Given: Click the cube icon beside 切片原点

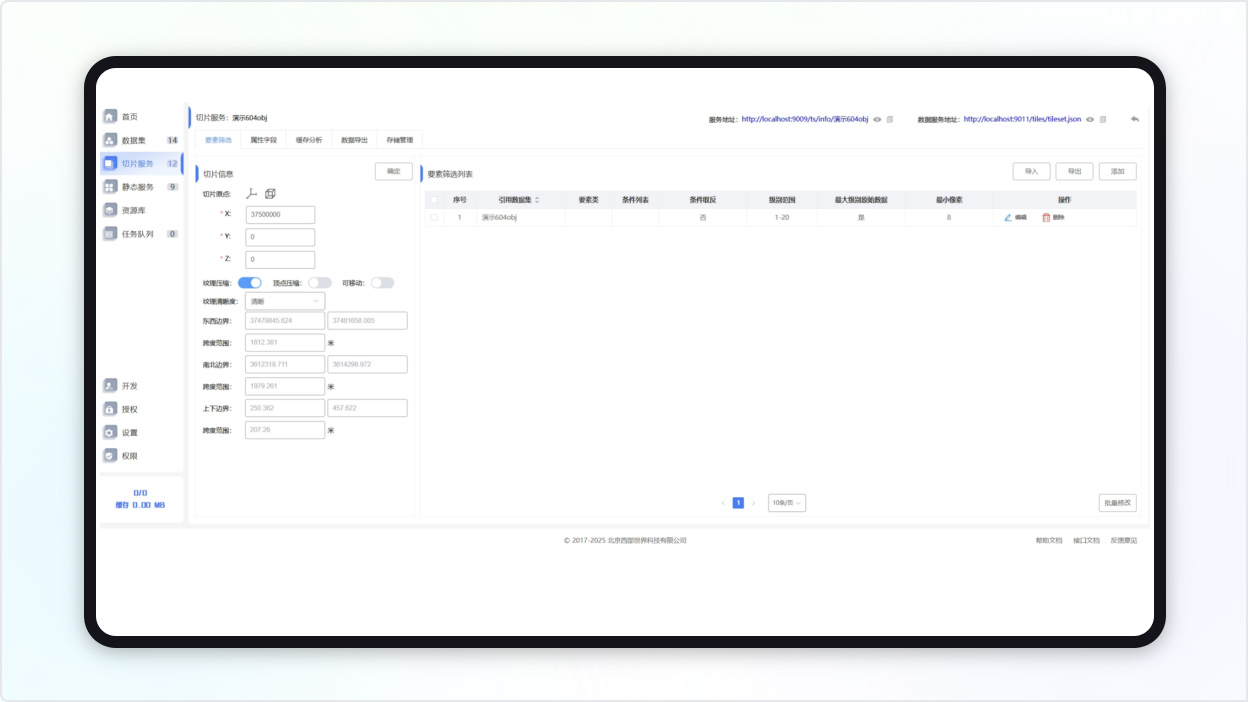Looking at the screenshot, I should [x=270, y=194].
